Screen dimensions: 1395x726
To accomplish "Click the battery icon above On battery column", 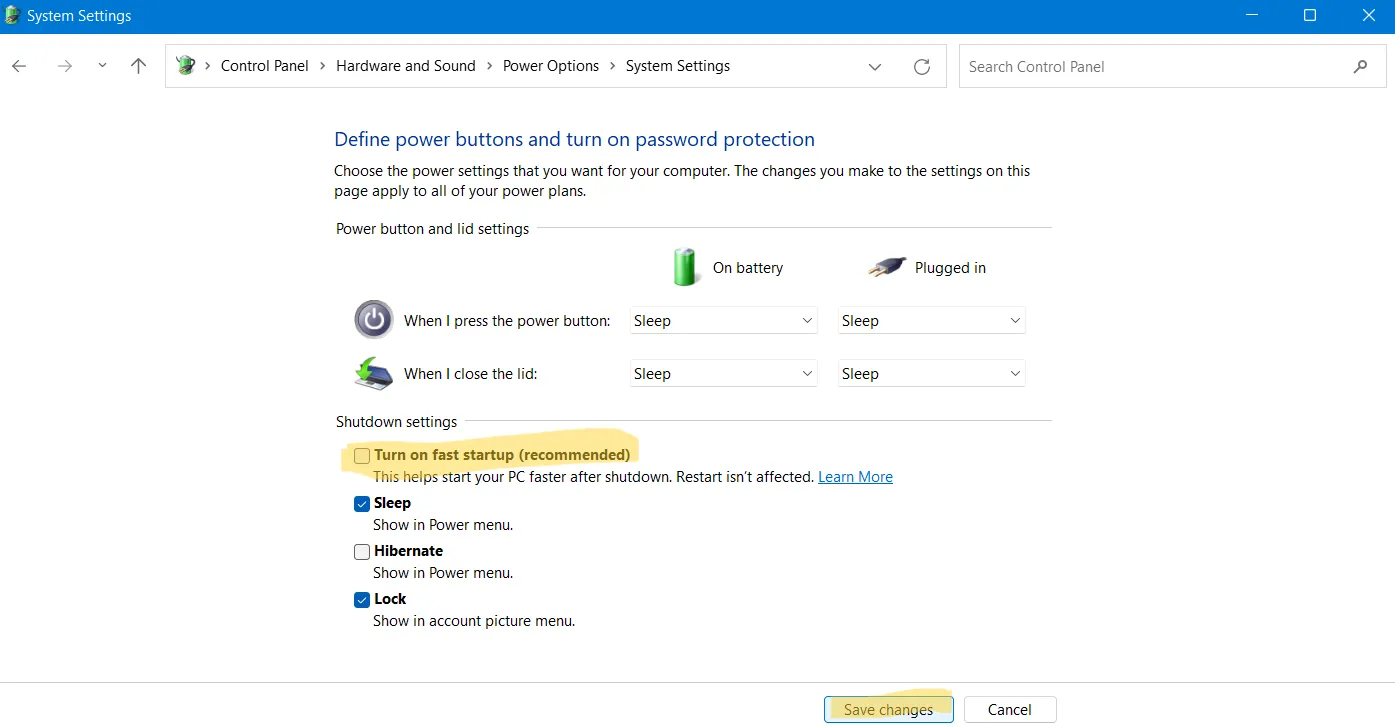I will tap(685, 266).
